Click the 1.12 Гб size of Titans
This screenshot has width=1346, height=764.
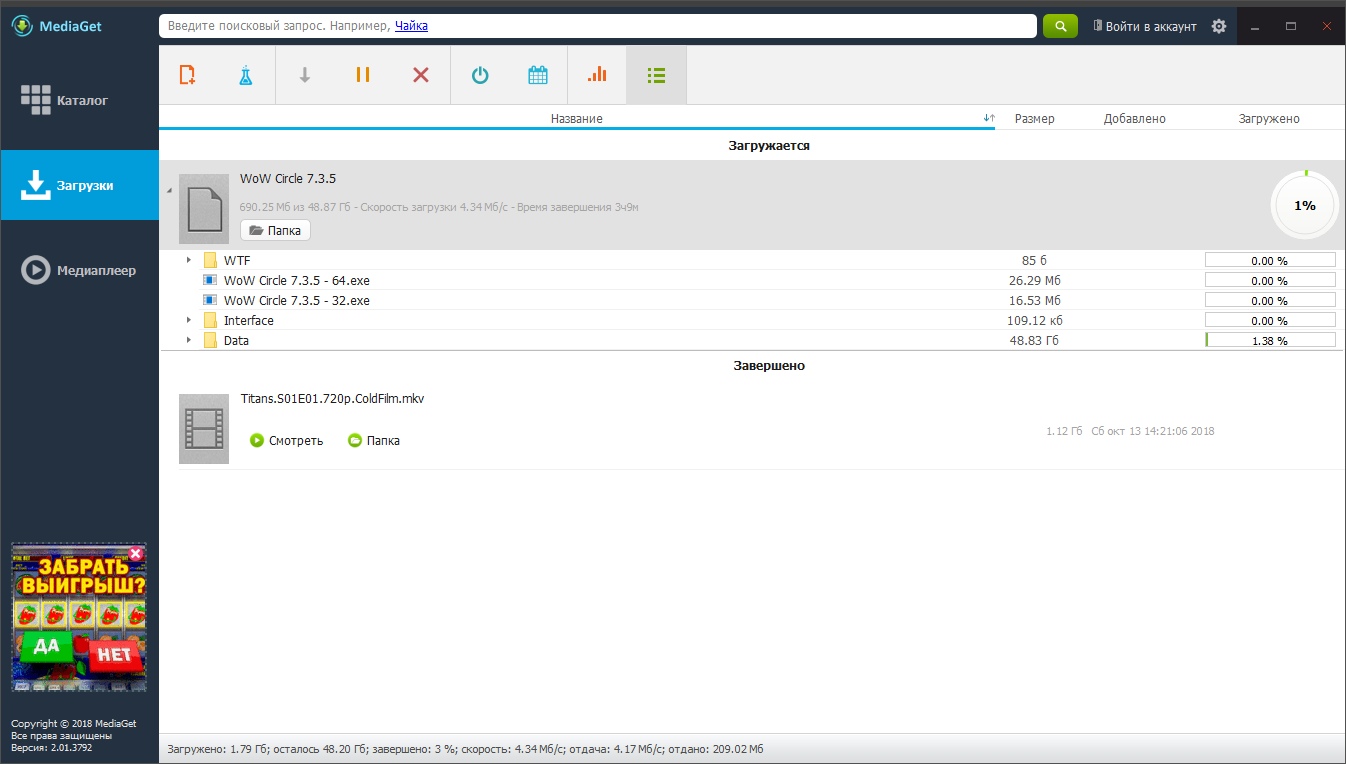1064,431
